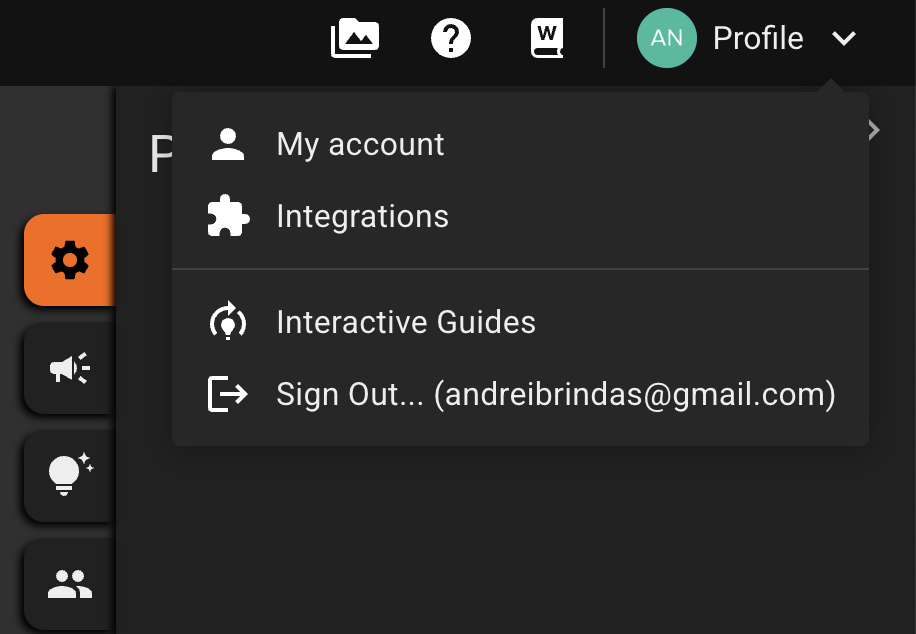Sign out of andreibrindas@gmail.com

[x=556, y=394]
